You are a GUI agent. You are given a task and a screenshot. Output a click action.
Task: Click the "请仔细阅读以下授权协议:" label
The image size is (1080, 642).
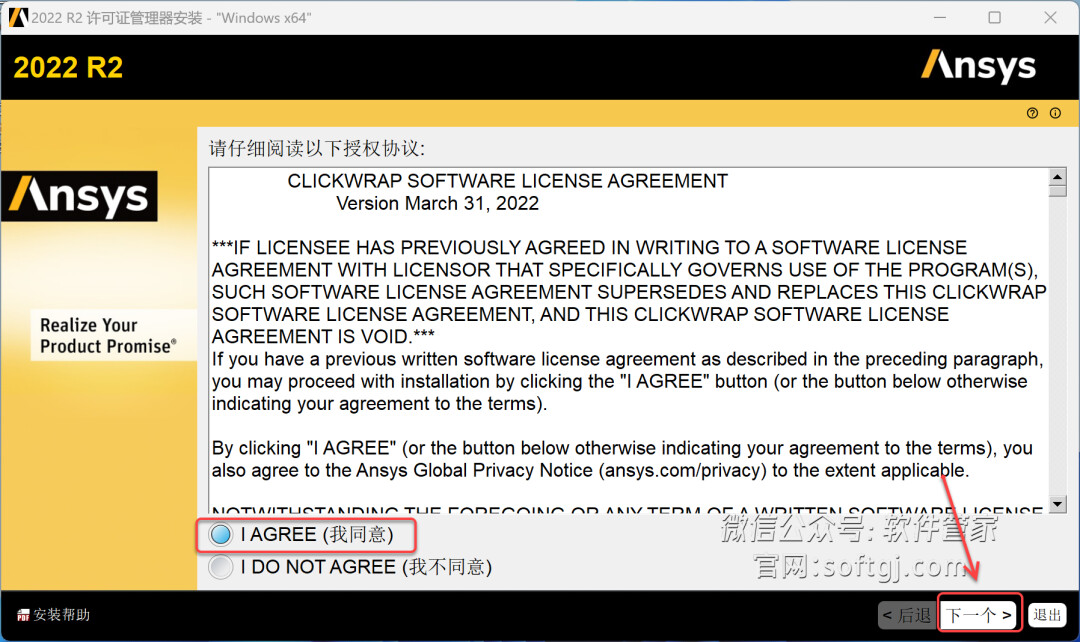pos(317,148)
